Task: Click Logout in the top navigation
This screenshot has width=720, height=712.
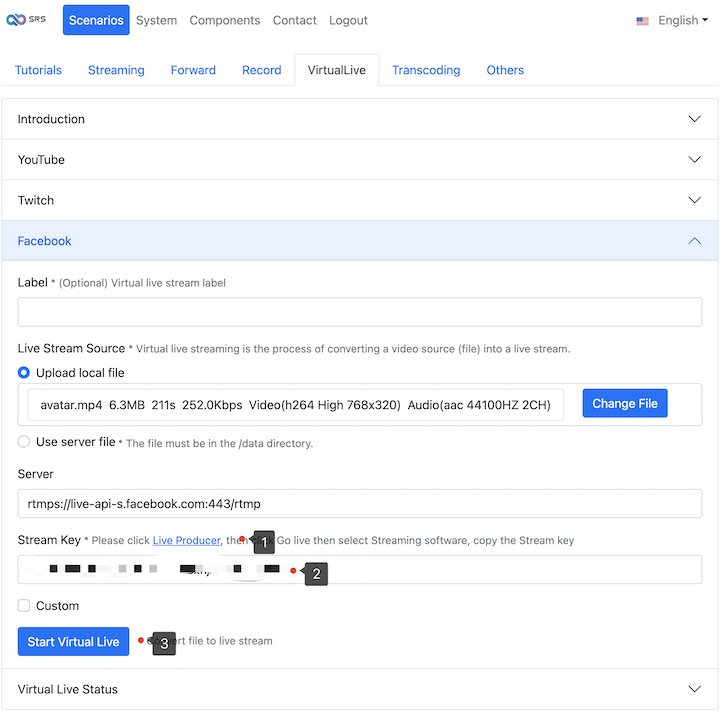Action: pos(348,20)
